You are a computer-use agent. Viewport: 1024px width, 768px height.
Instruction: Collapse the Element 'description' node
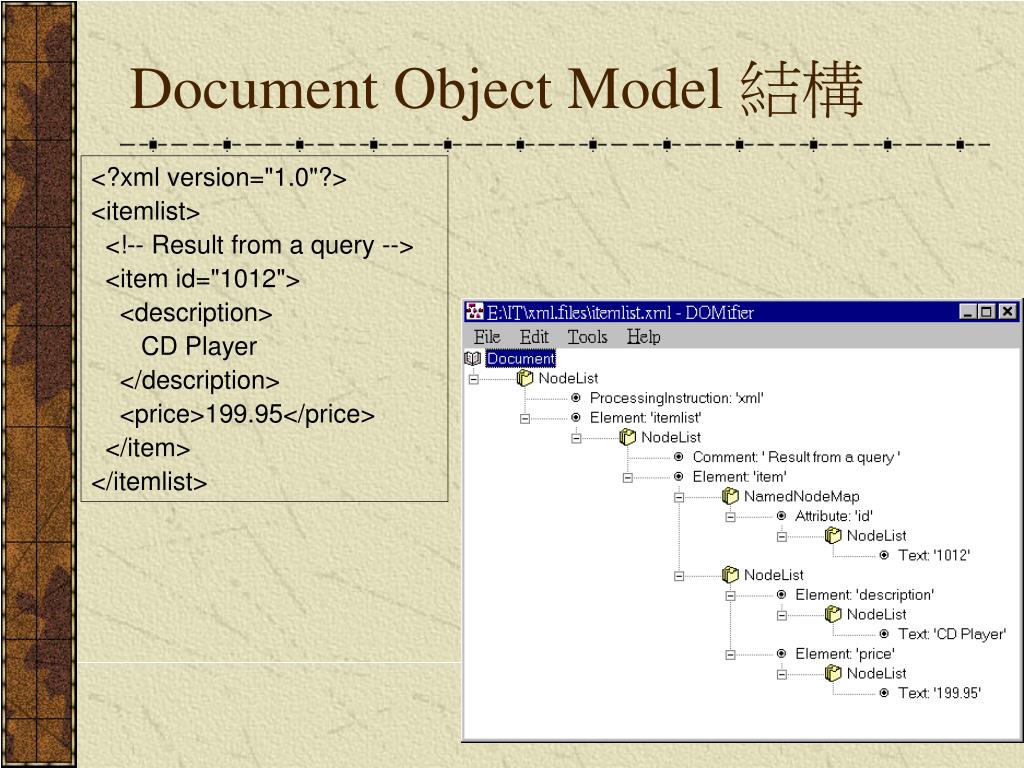730,596
